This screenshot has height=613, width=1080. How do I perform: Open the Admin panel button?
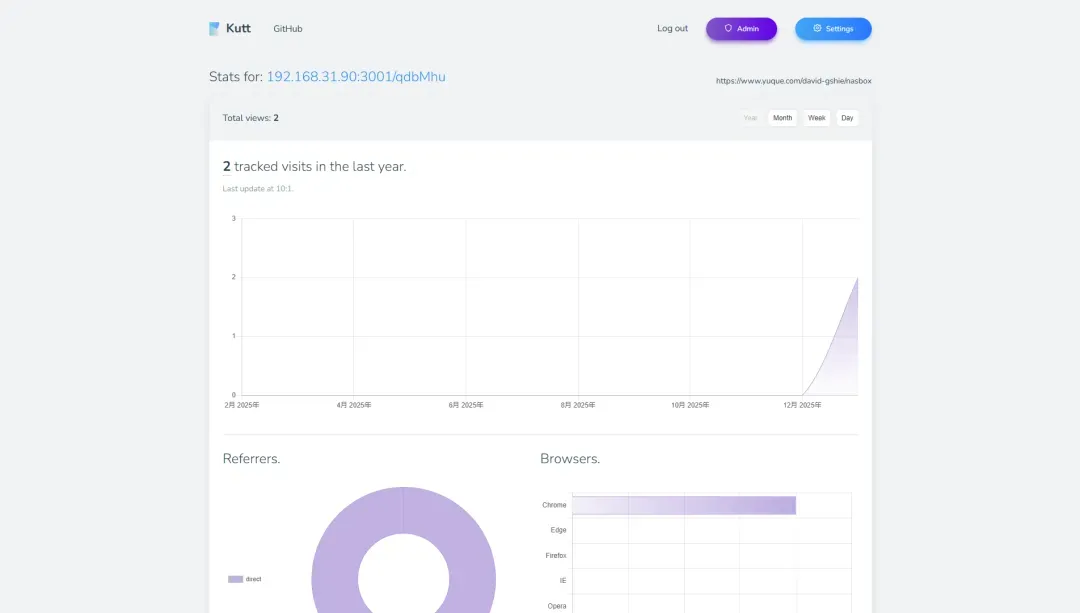pos(741,29)
